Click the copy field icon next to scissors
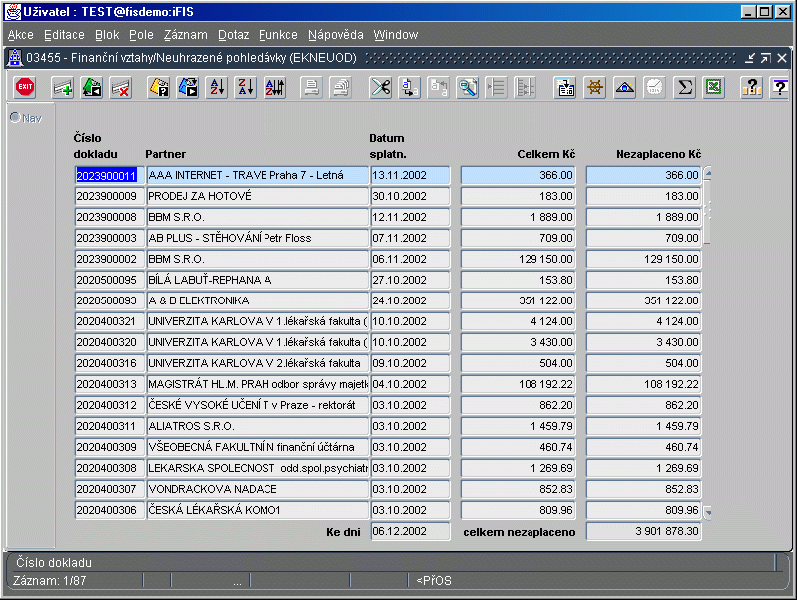The image size is (797, 600). point(410,87)
